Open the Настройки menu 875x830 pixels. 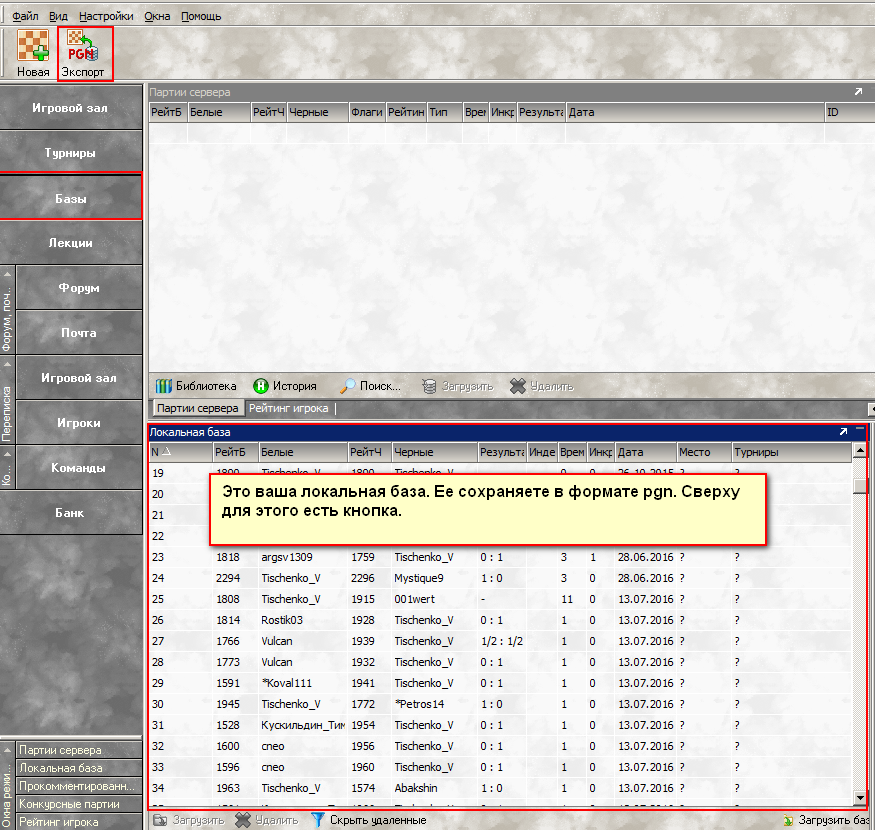pos(105,16)
